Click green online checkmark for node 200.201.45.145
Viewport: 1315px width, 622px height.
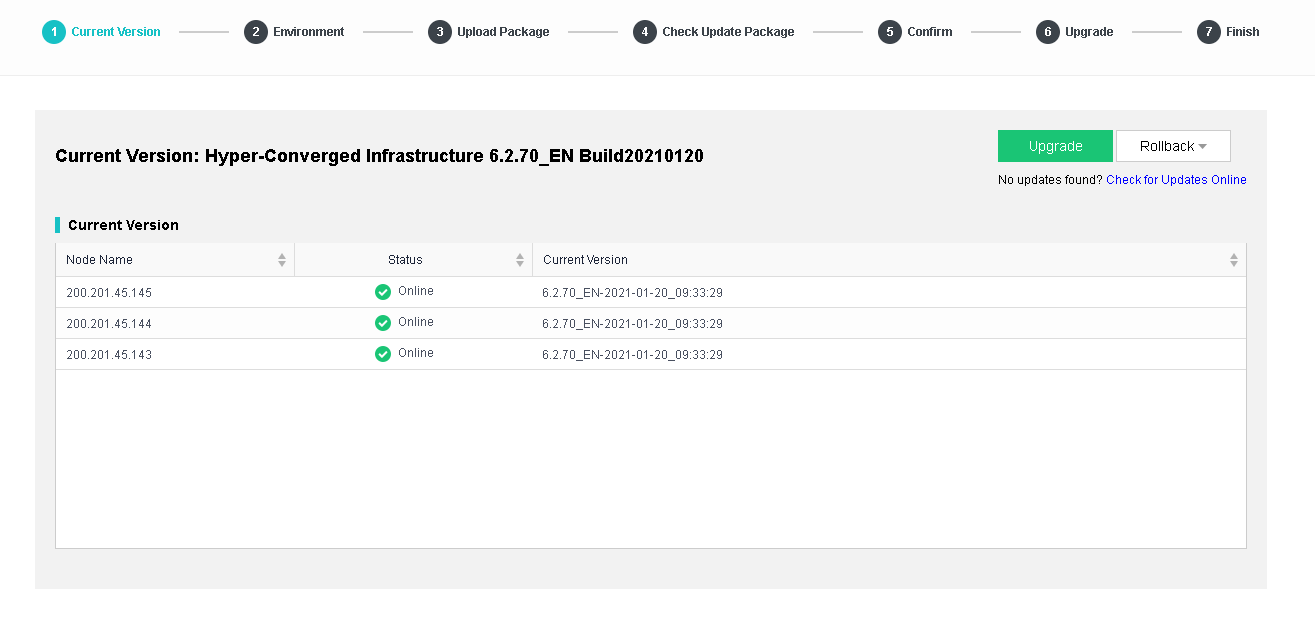click(383, 292)
